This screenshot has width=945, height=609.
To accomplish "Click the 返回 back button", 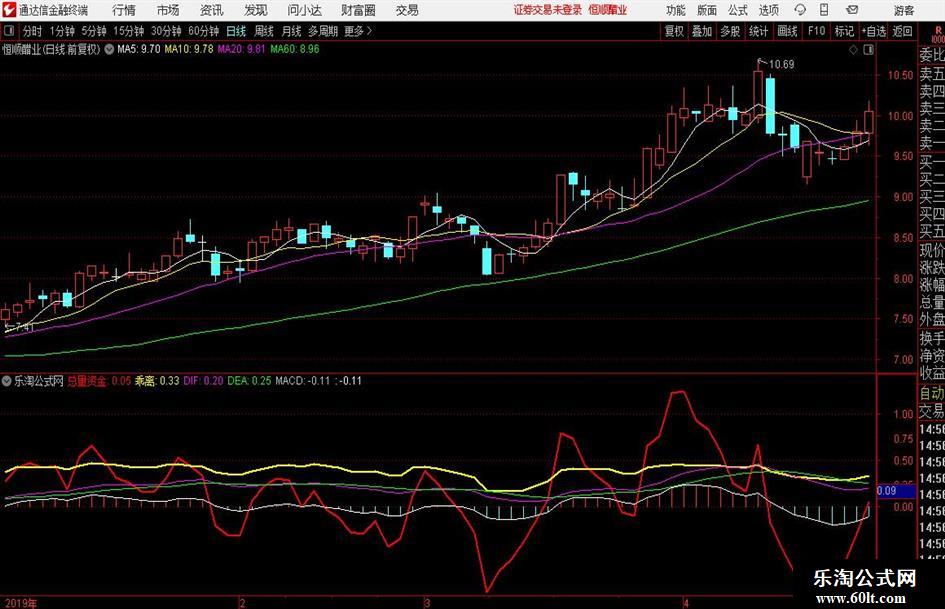I will point(902,31).
